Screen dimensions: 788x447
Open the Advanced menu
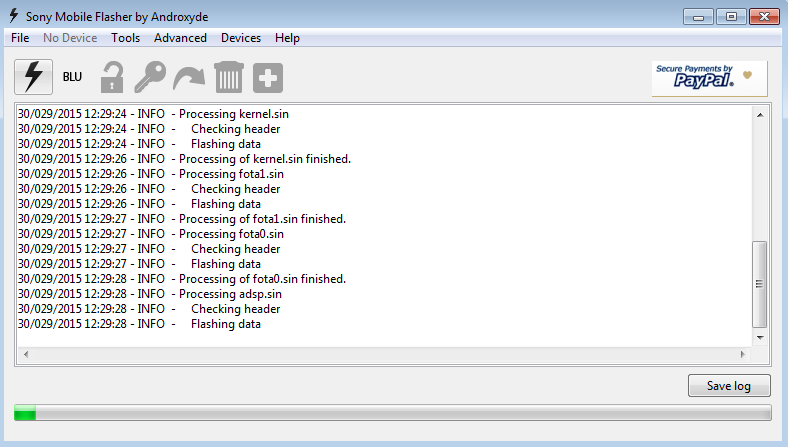tap(180, 38)
